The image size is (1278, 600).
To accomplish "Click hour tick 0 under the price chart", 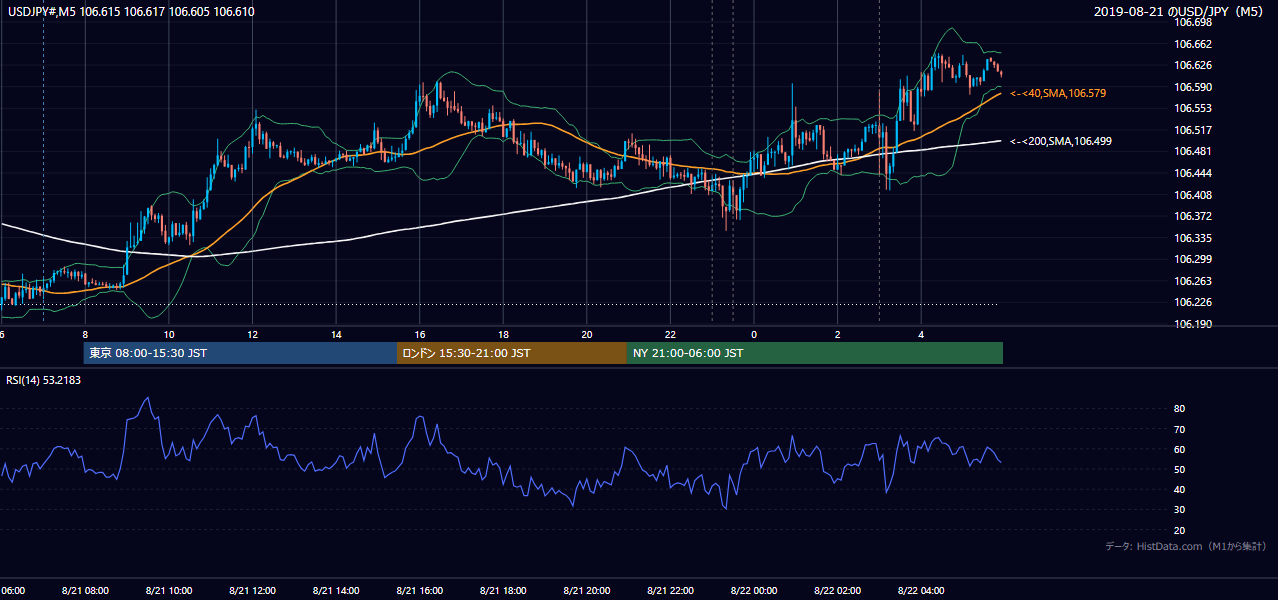I will pyautogui.click(x=754, y=335).
